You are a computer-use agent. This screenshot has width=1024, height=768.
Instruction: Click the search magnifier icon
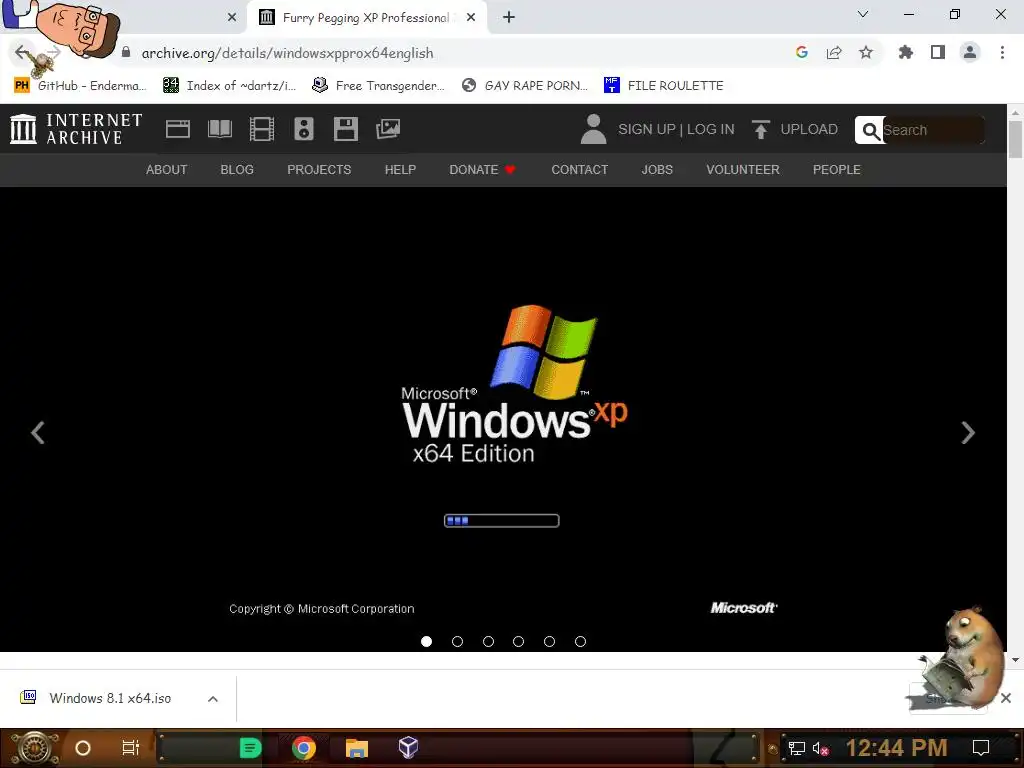(x=870, y=131)
